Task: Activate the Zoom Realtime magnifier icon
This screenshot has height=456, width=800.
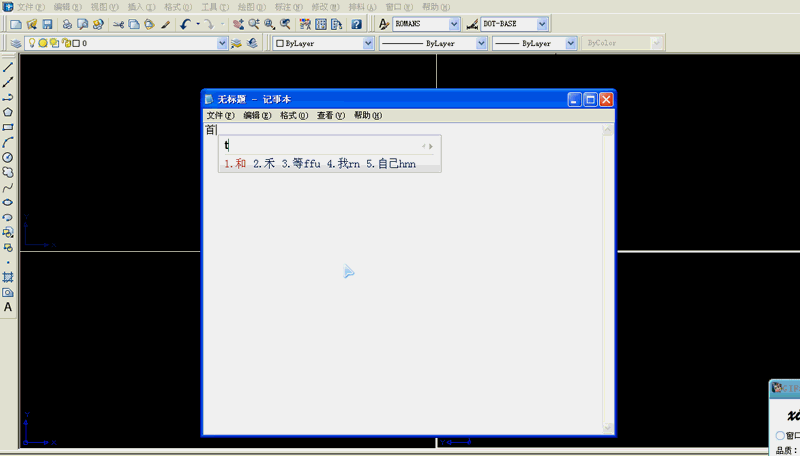Action: coord(254,24)
